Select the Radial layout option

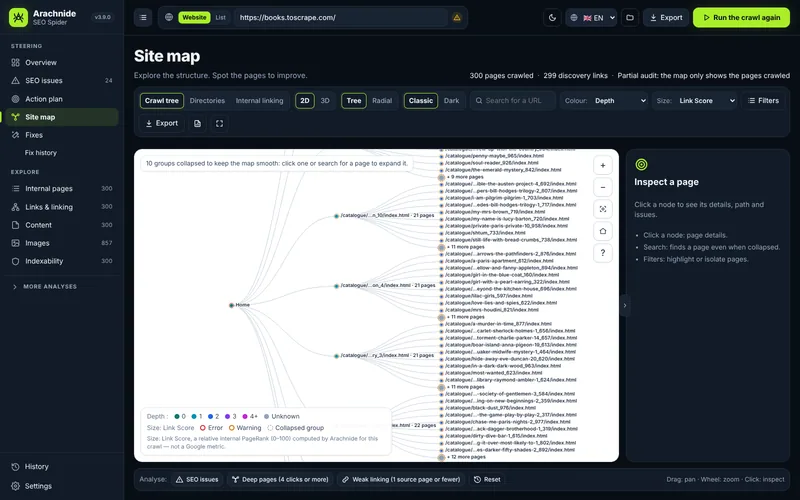pos(382,101)
